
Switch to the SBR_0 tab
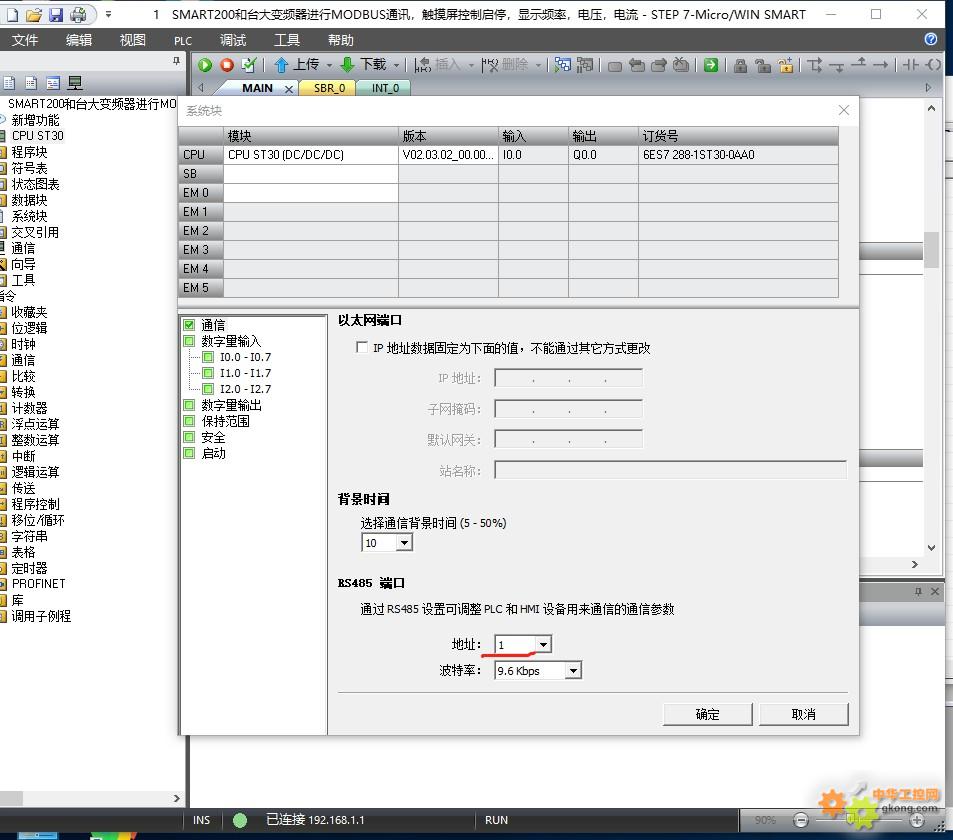[x=329, y=88]
